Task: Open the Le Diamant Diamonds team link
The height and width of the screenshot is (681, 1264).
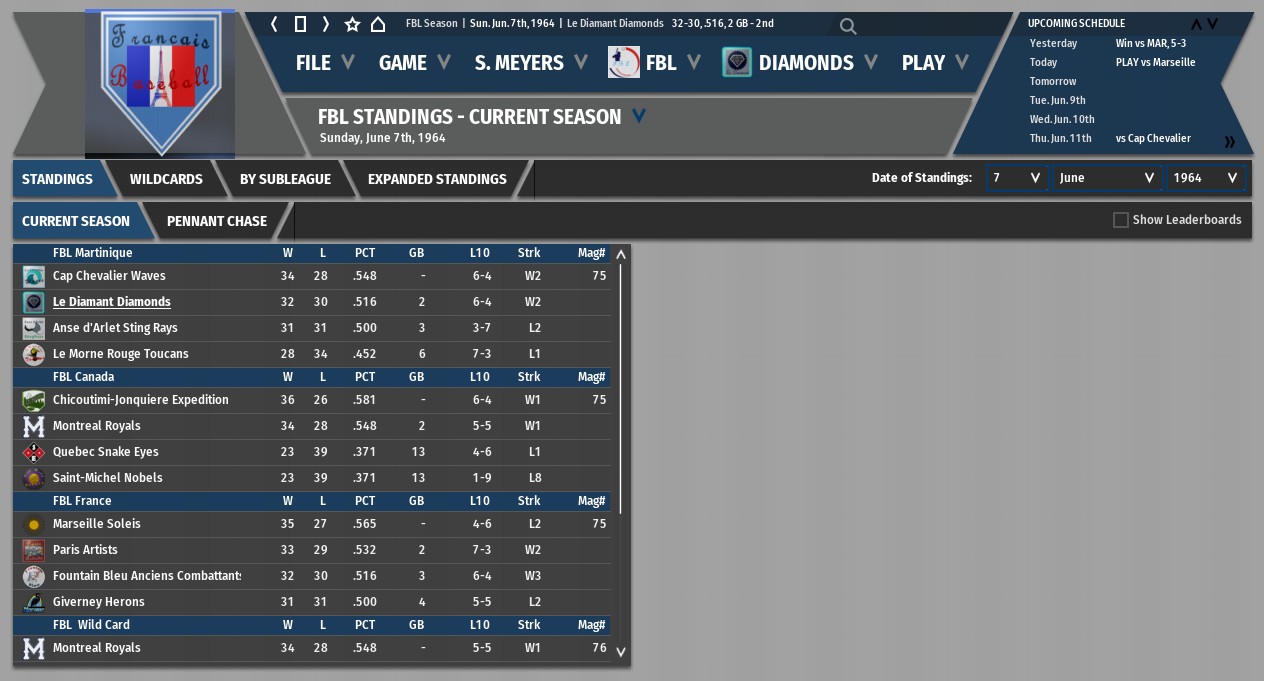Action: [x=112, y=302]
